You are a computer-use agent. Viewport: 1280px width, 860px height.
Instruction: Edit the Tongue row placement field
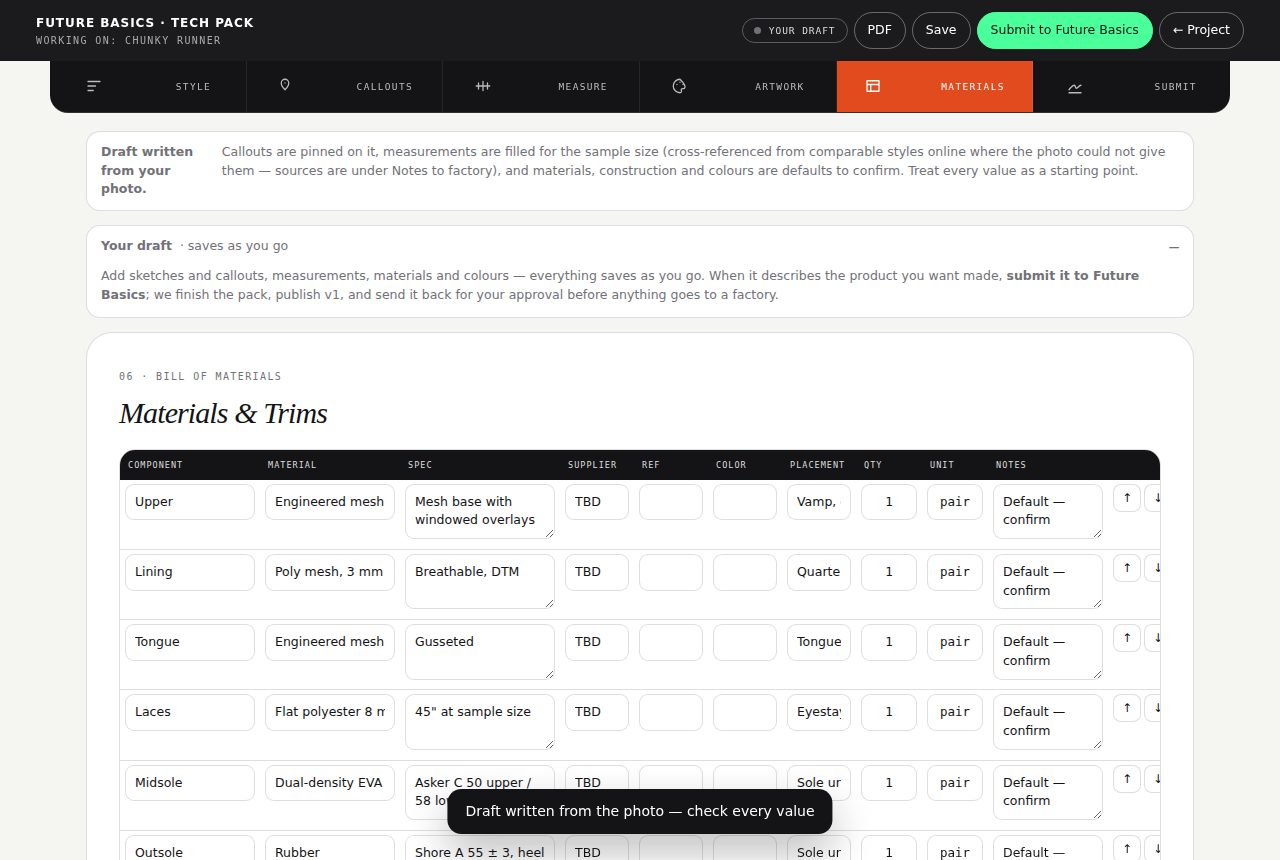point(819,642)
